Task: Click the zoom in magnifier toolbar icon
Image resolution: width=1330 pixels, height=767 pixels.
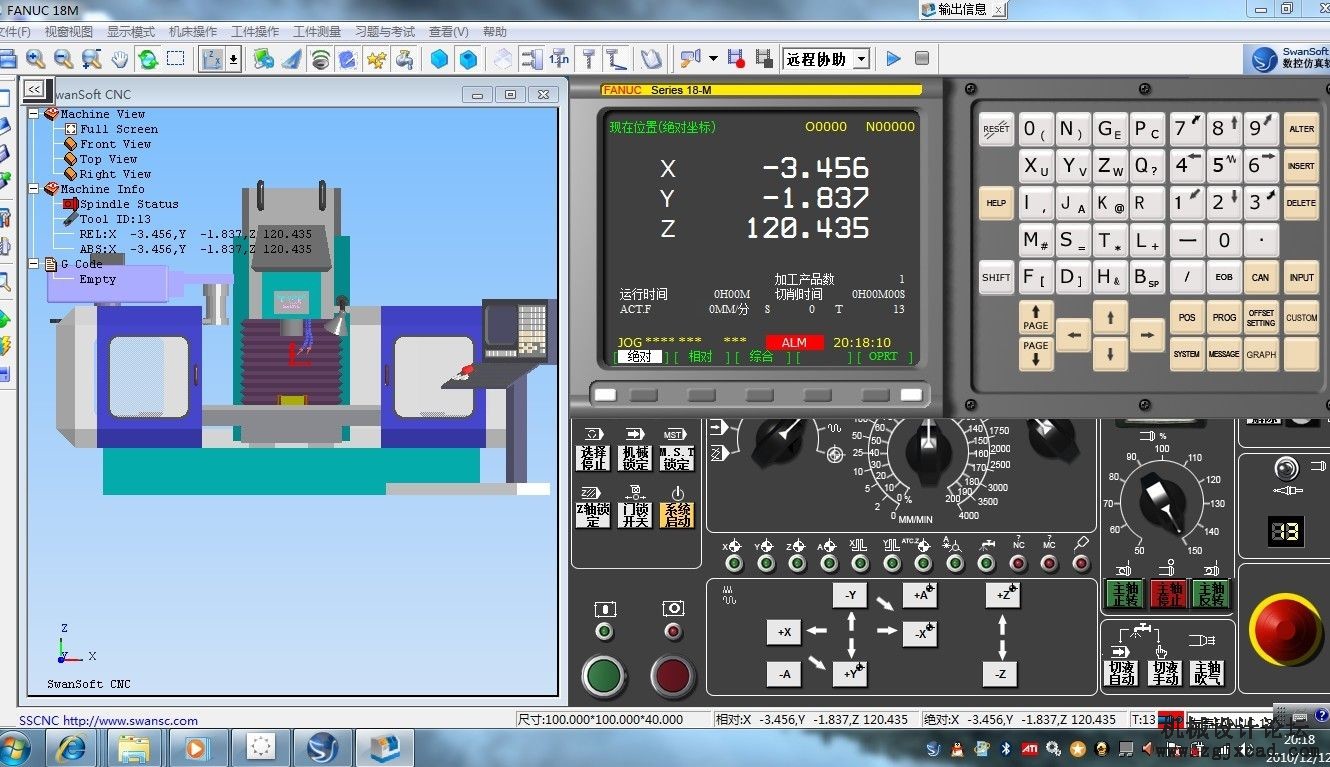Action: point(35,59)
